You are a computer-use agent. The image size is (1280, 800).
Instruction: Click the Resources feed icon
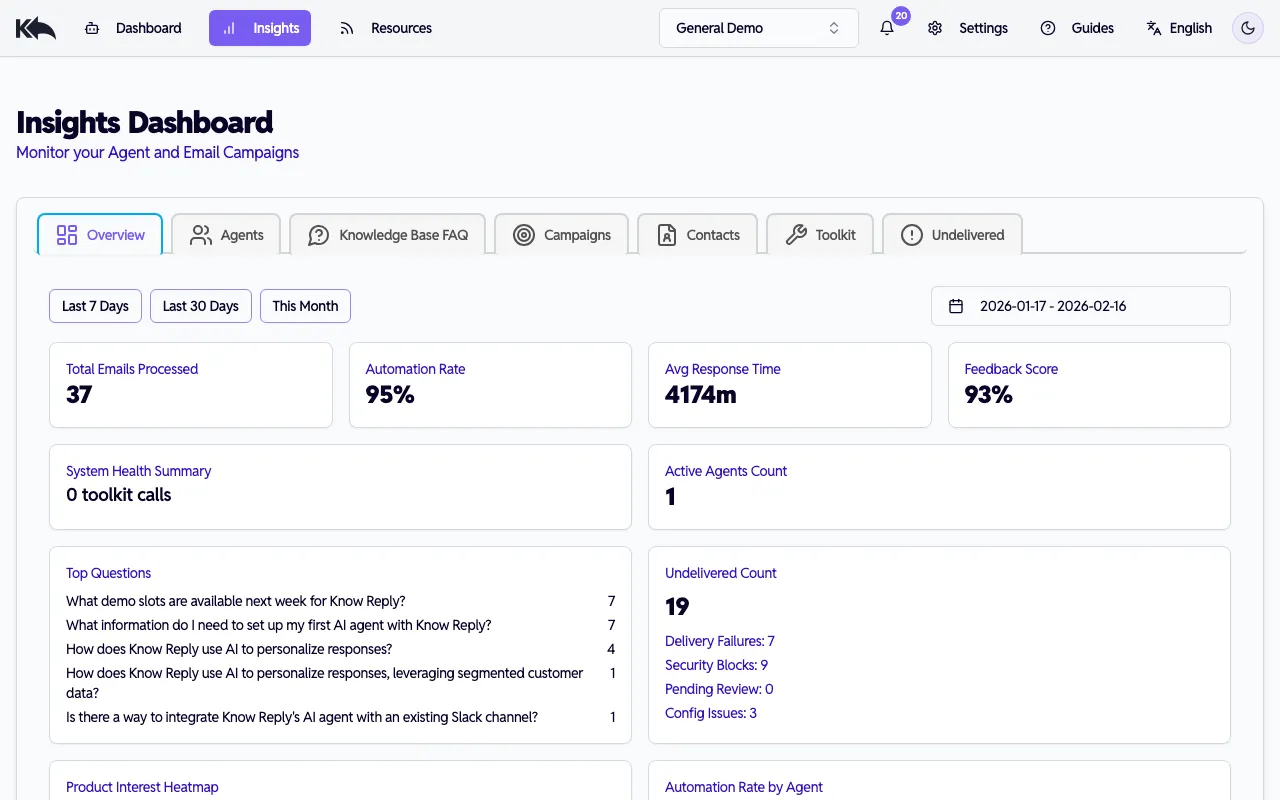coord(347,28)
